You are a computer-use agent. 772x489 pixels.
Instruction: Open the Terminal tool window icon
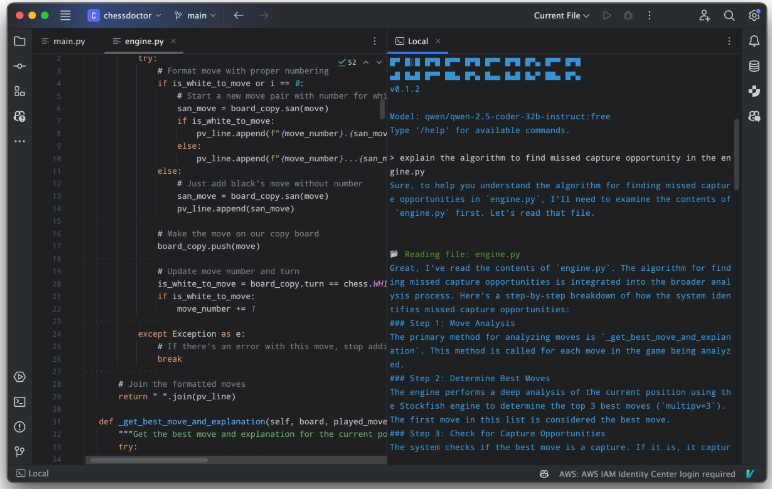tap(20, 402)
